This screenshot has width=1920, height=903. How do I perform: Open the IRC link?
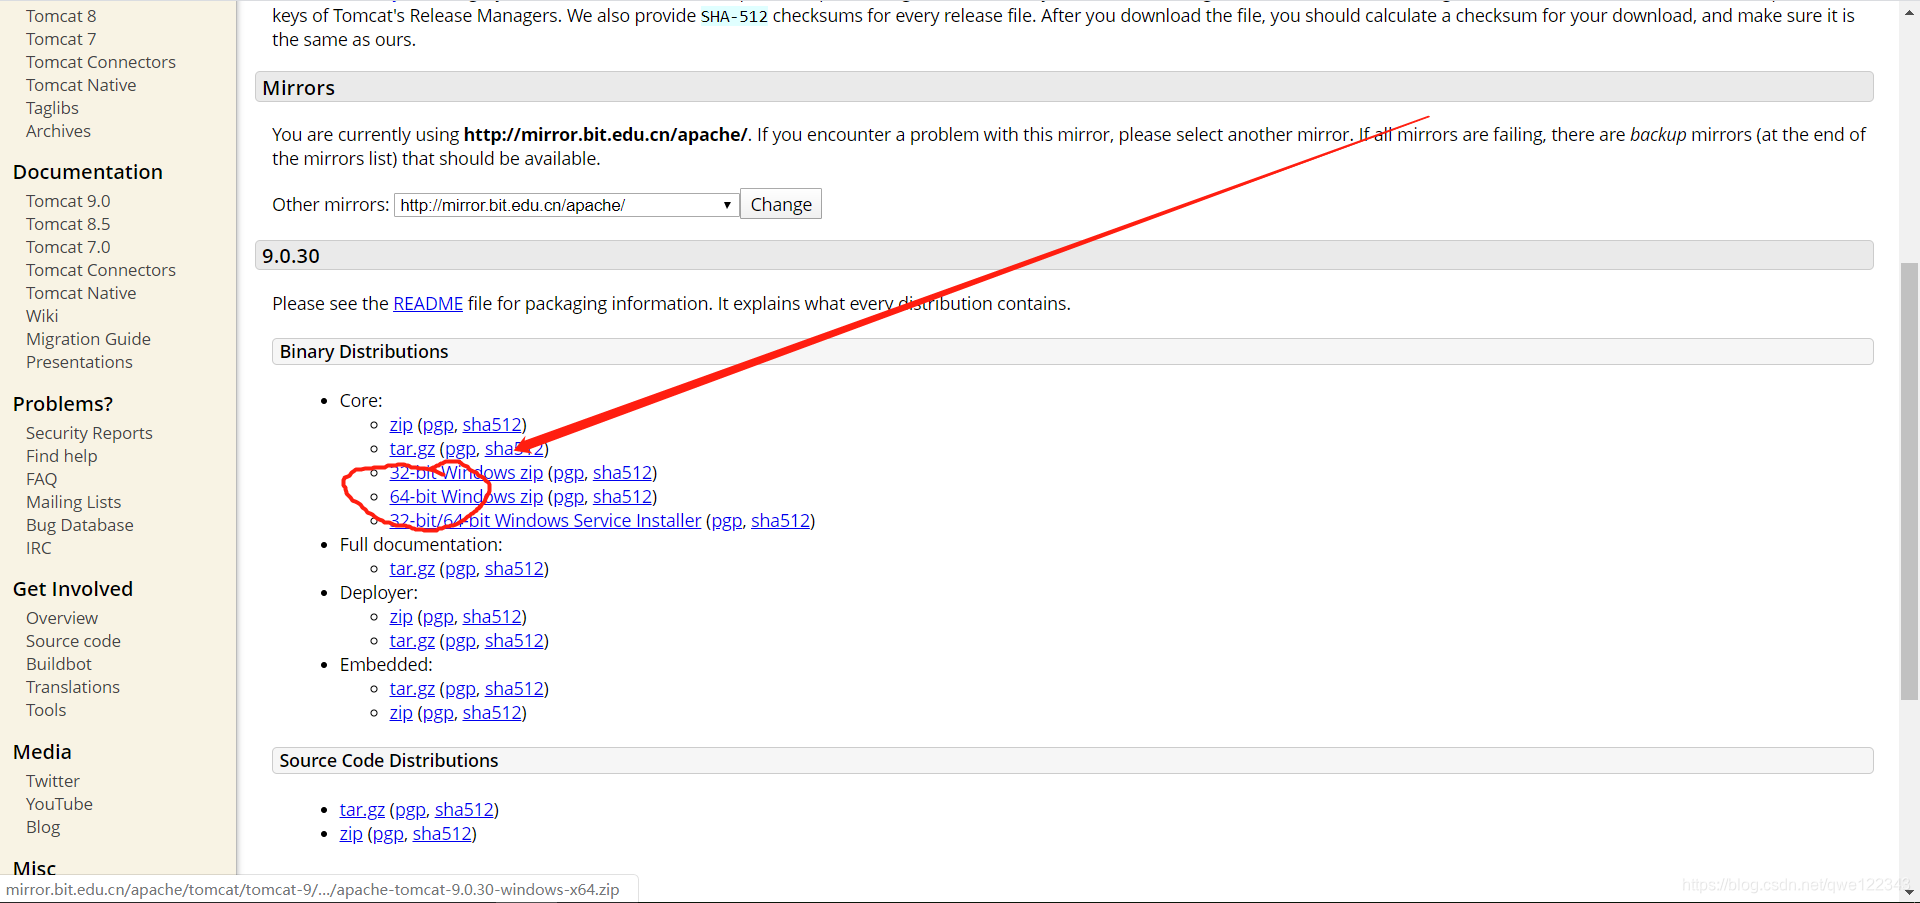pos(38,548)
